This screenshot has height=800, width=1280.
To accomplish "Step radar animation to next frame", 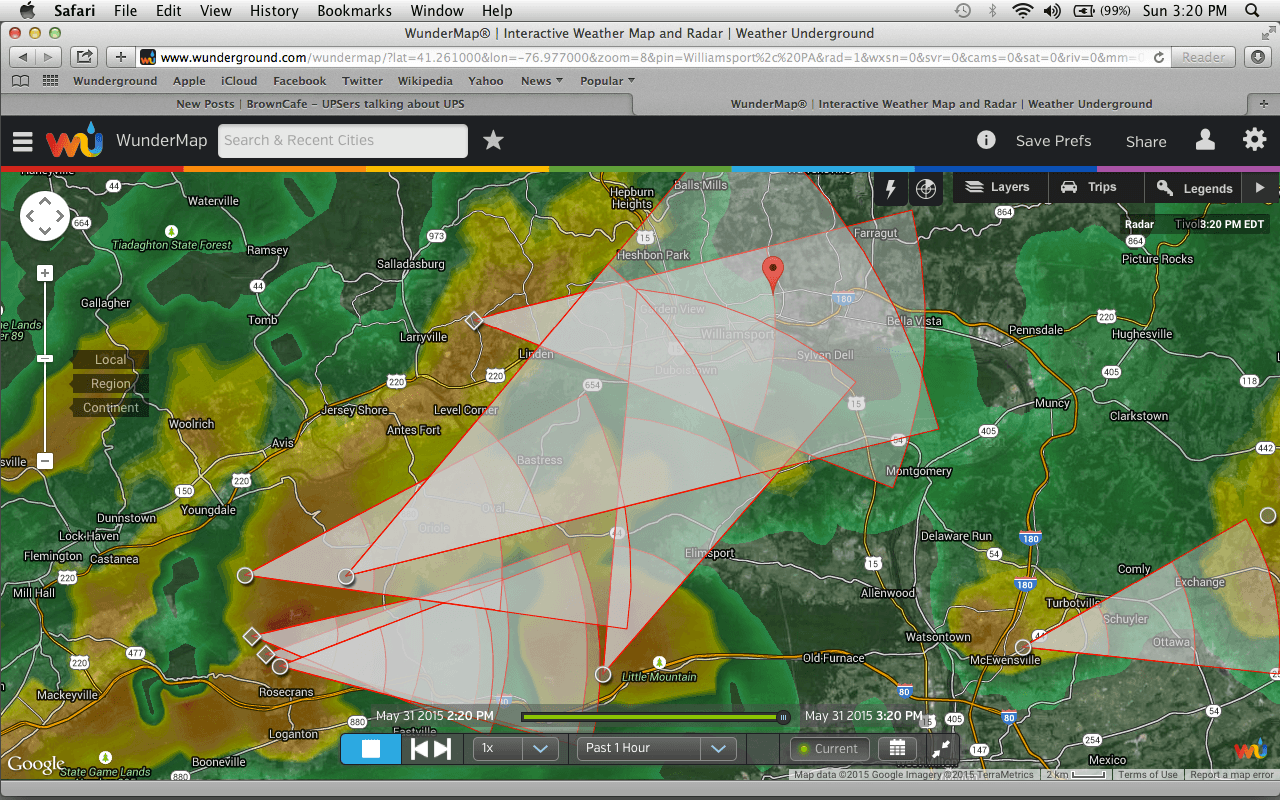I will [443, 748].
